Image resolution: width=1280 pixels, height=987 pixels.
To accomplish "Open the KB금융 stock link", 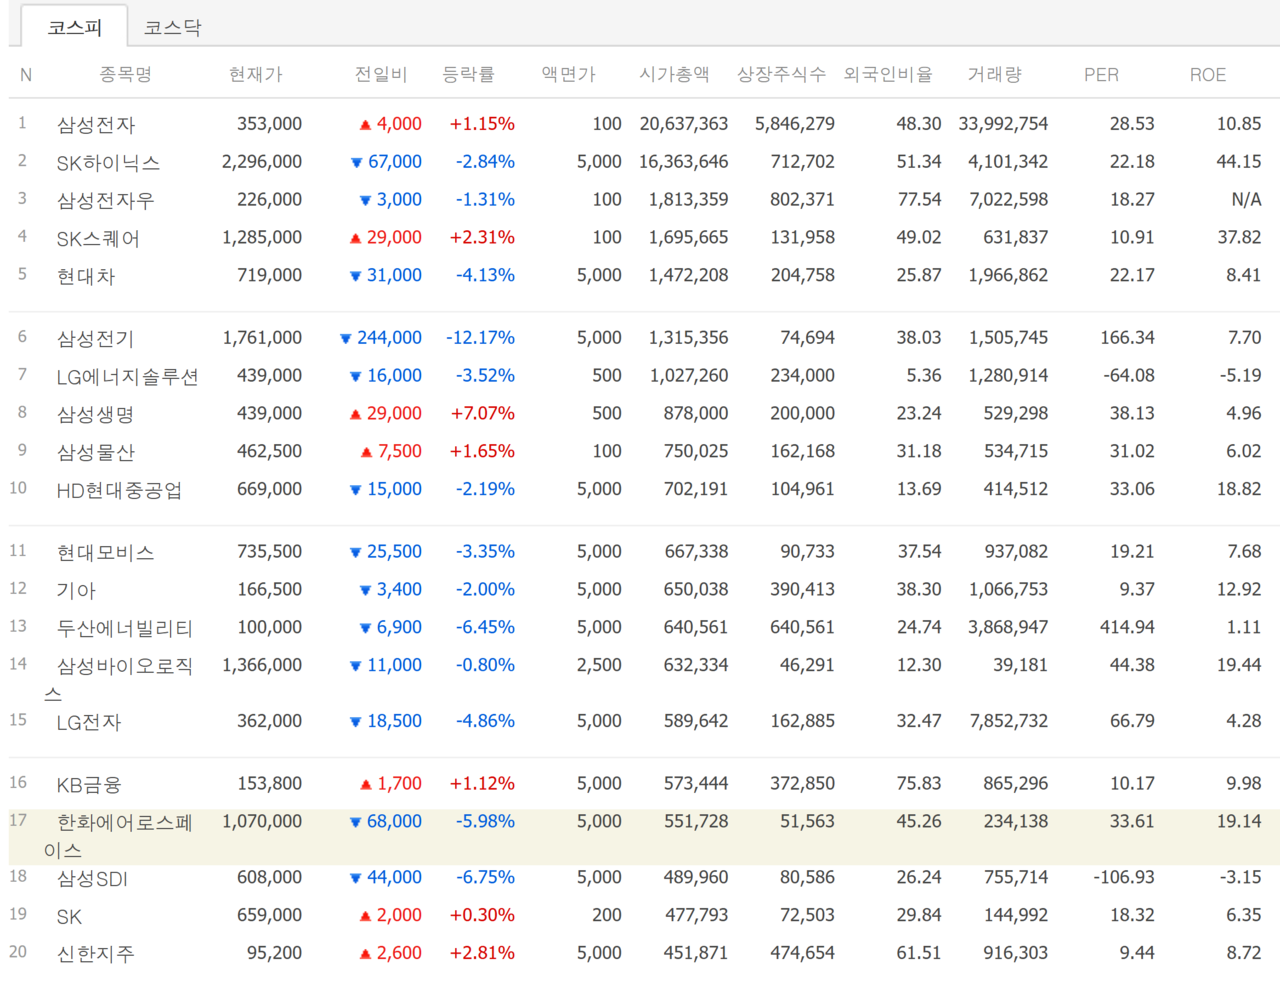I will 89,785.
